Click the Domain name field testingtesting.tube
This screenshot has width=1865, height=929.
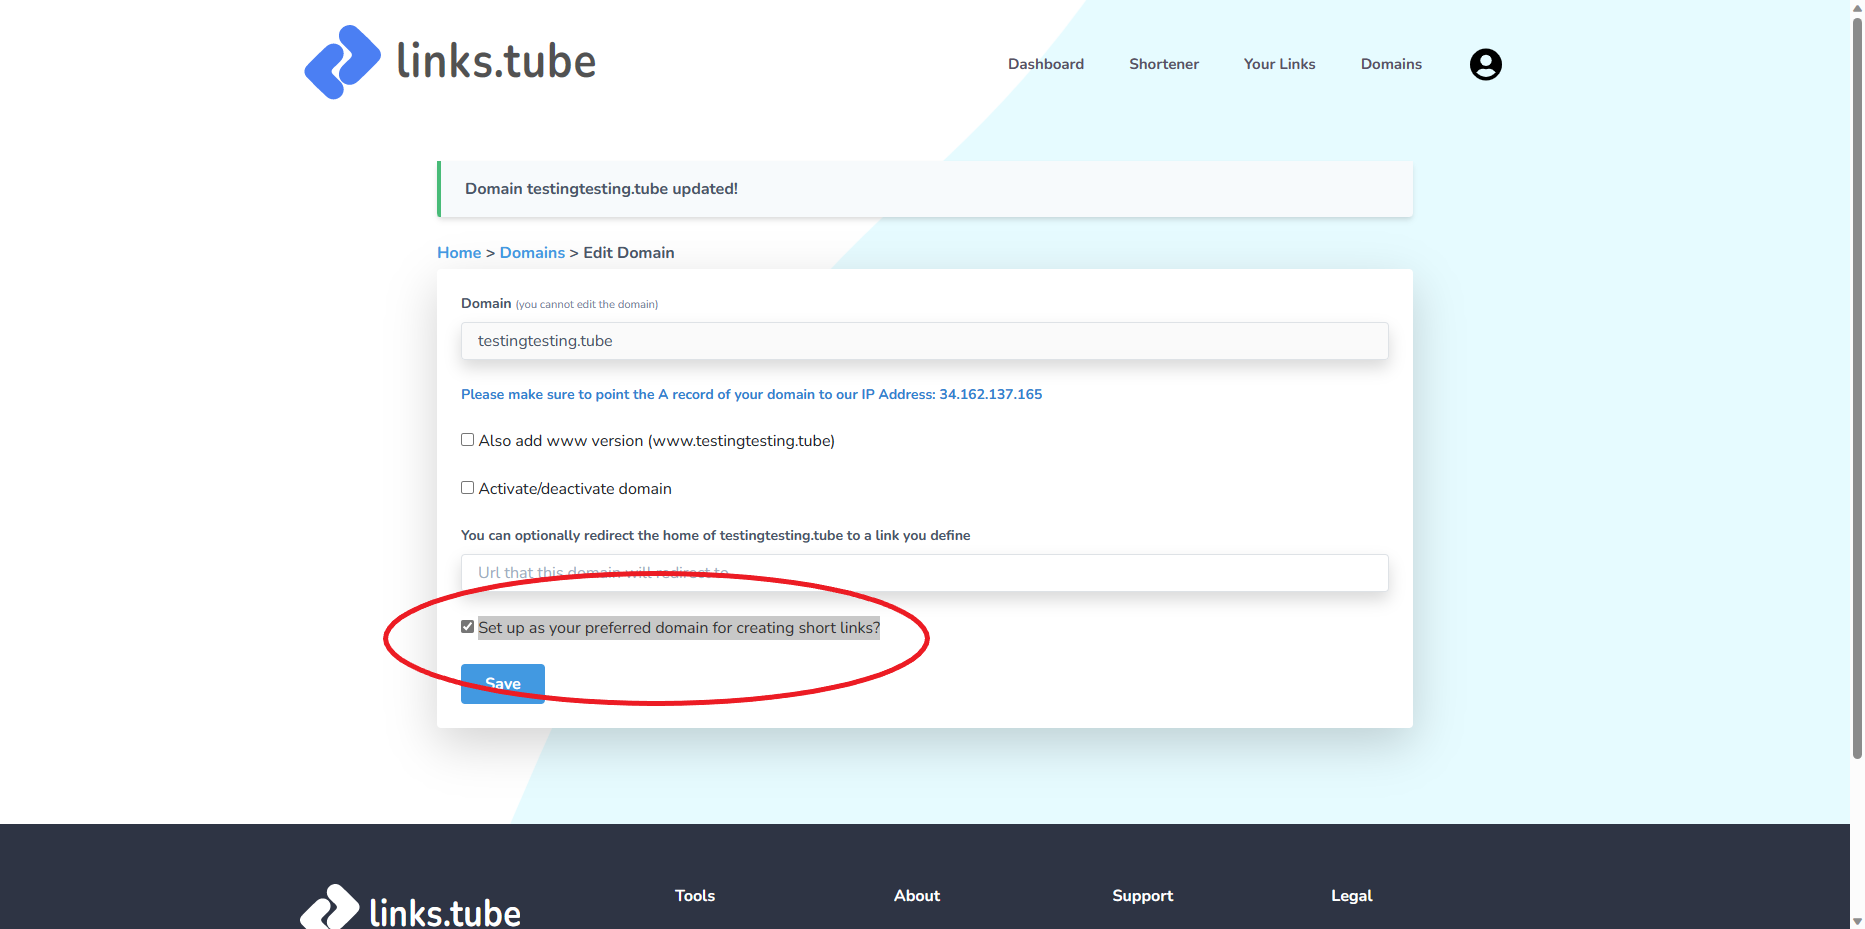click(x=924, y=341)
